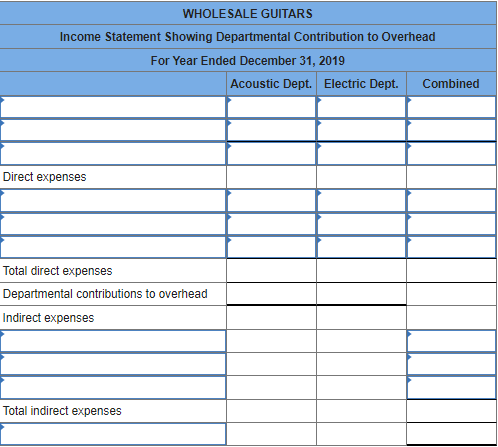Click the 'WHOLESALE GUITARS' title
This screenshot has width=498, height=447.
248,14
